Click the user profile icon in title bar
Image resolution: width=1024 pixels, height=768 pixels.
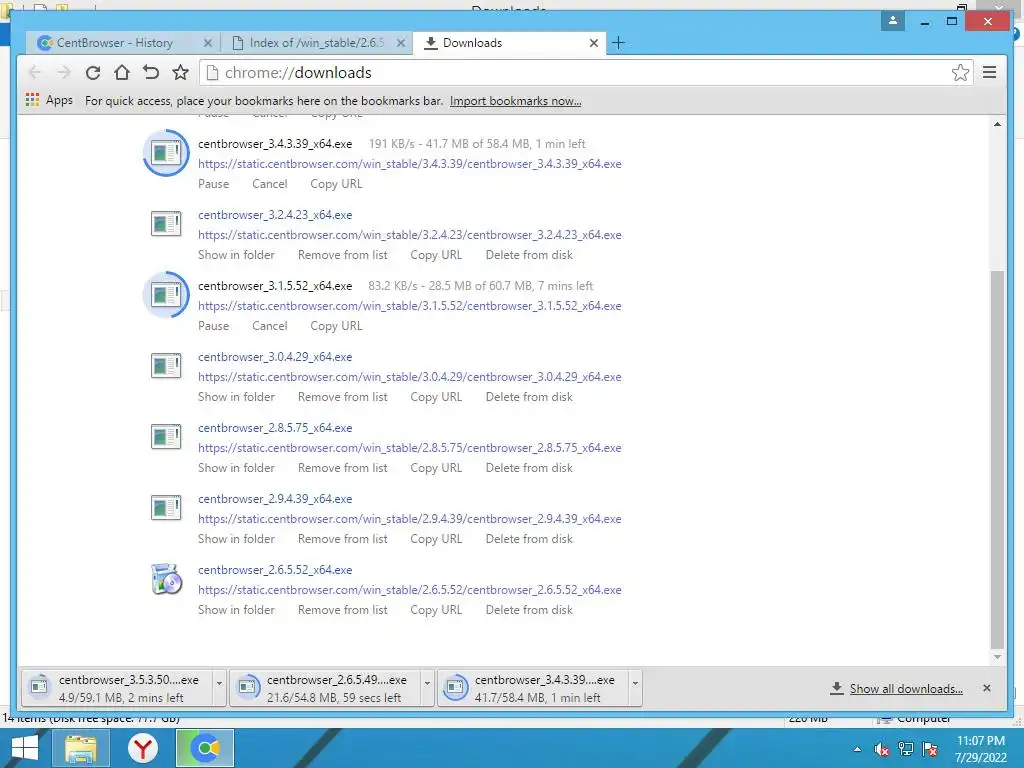point(893,21)
